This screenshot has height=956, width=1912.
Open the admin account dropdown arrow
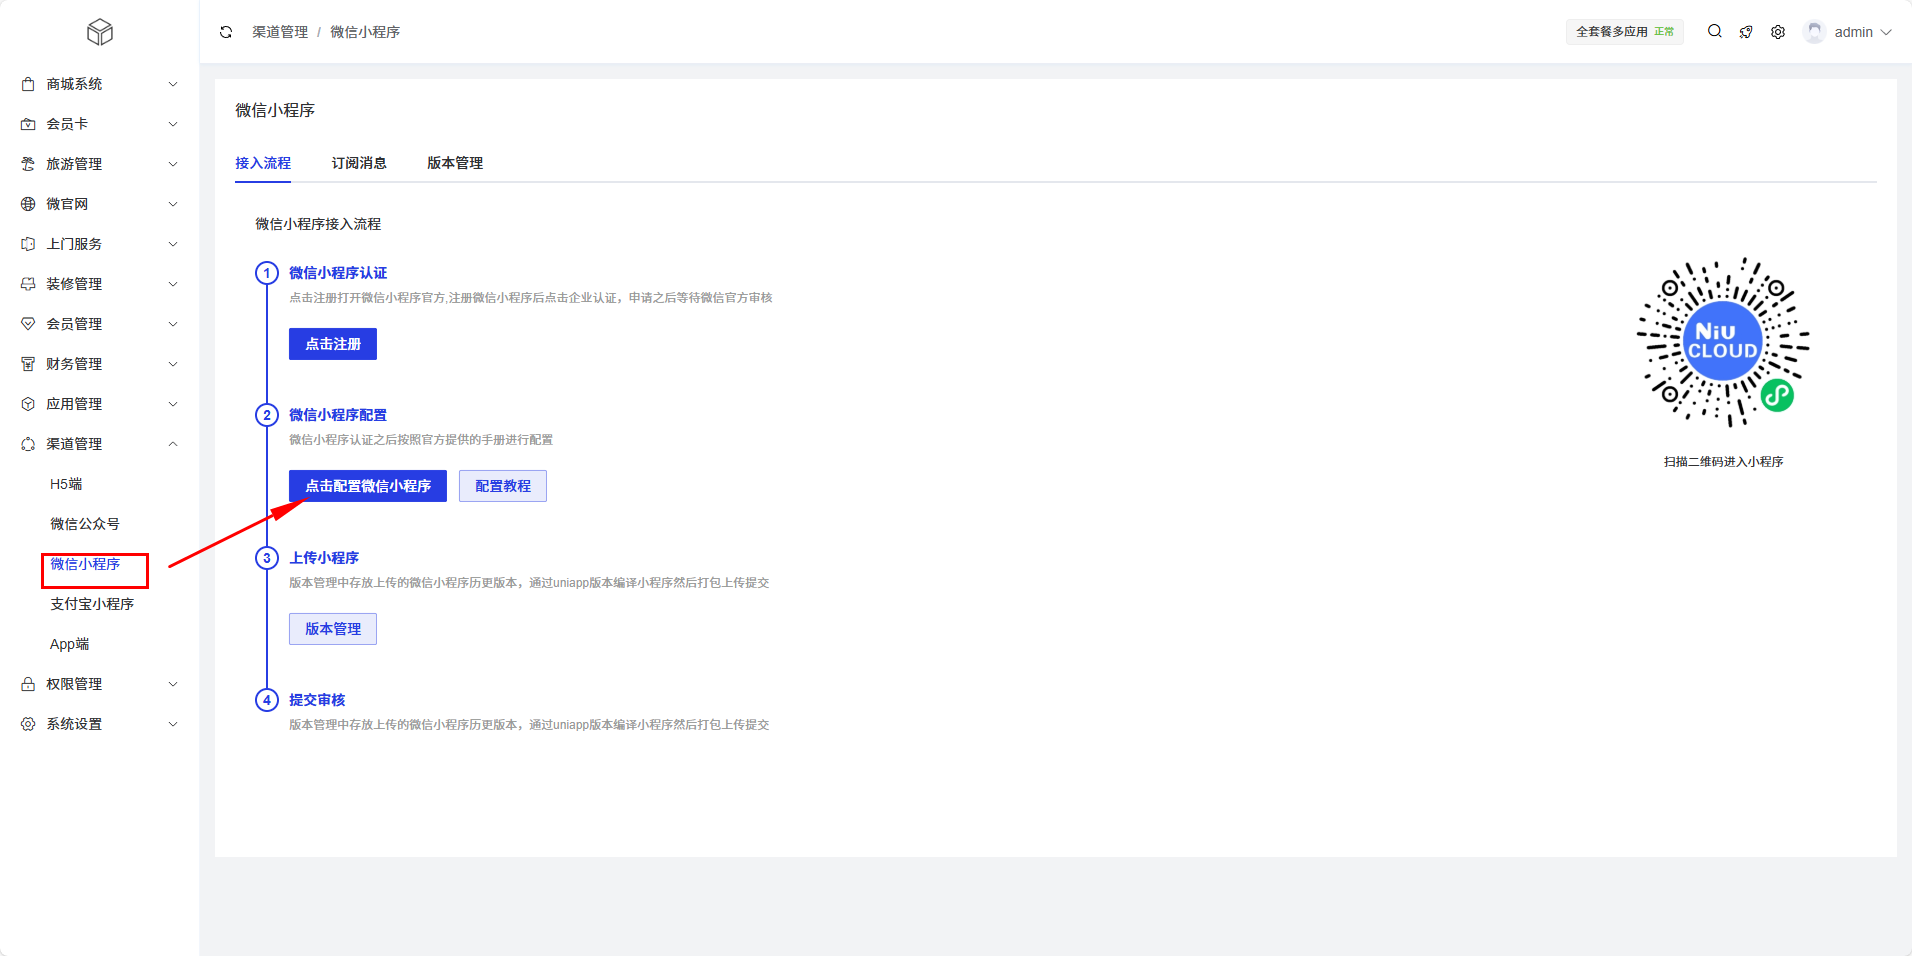click(1886, 32)
